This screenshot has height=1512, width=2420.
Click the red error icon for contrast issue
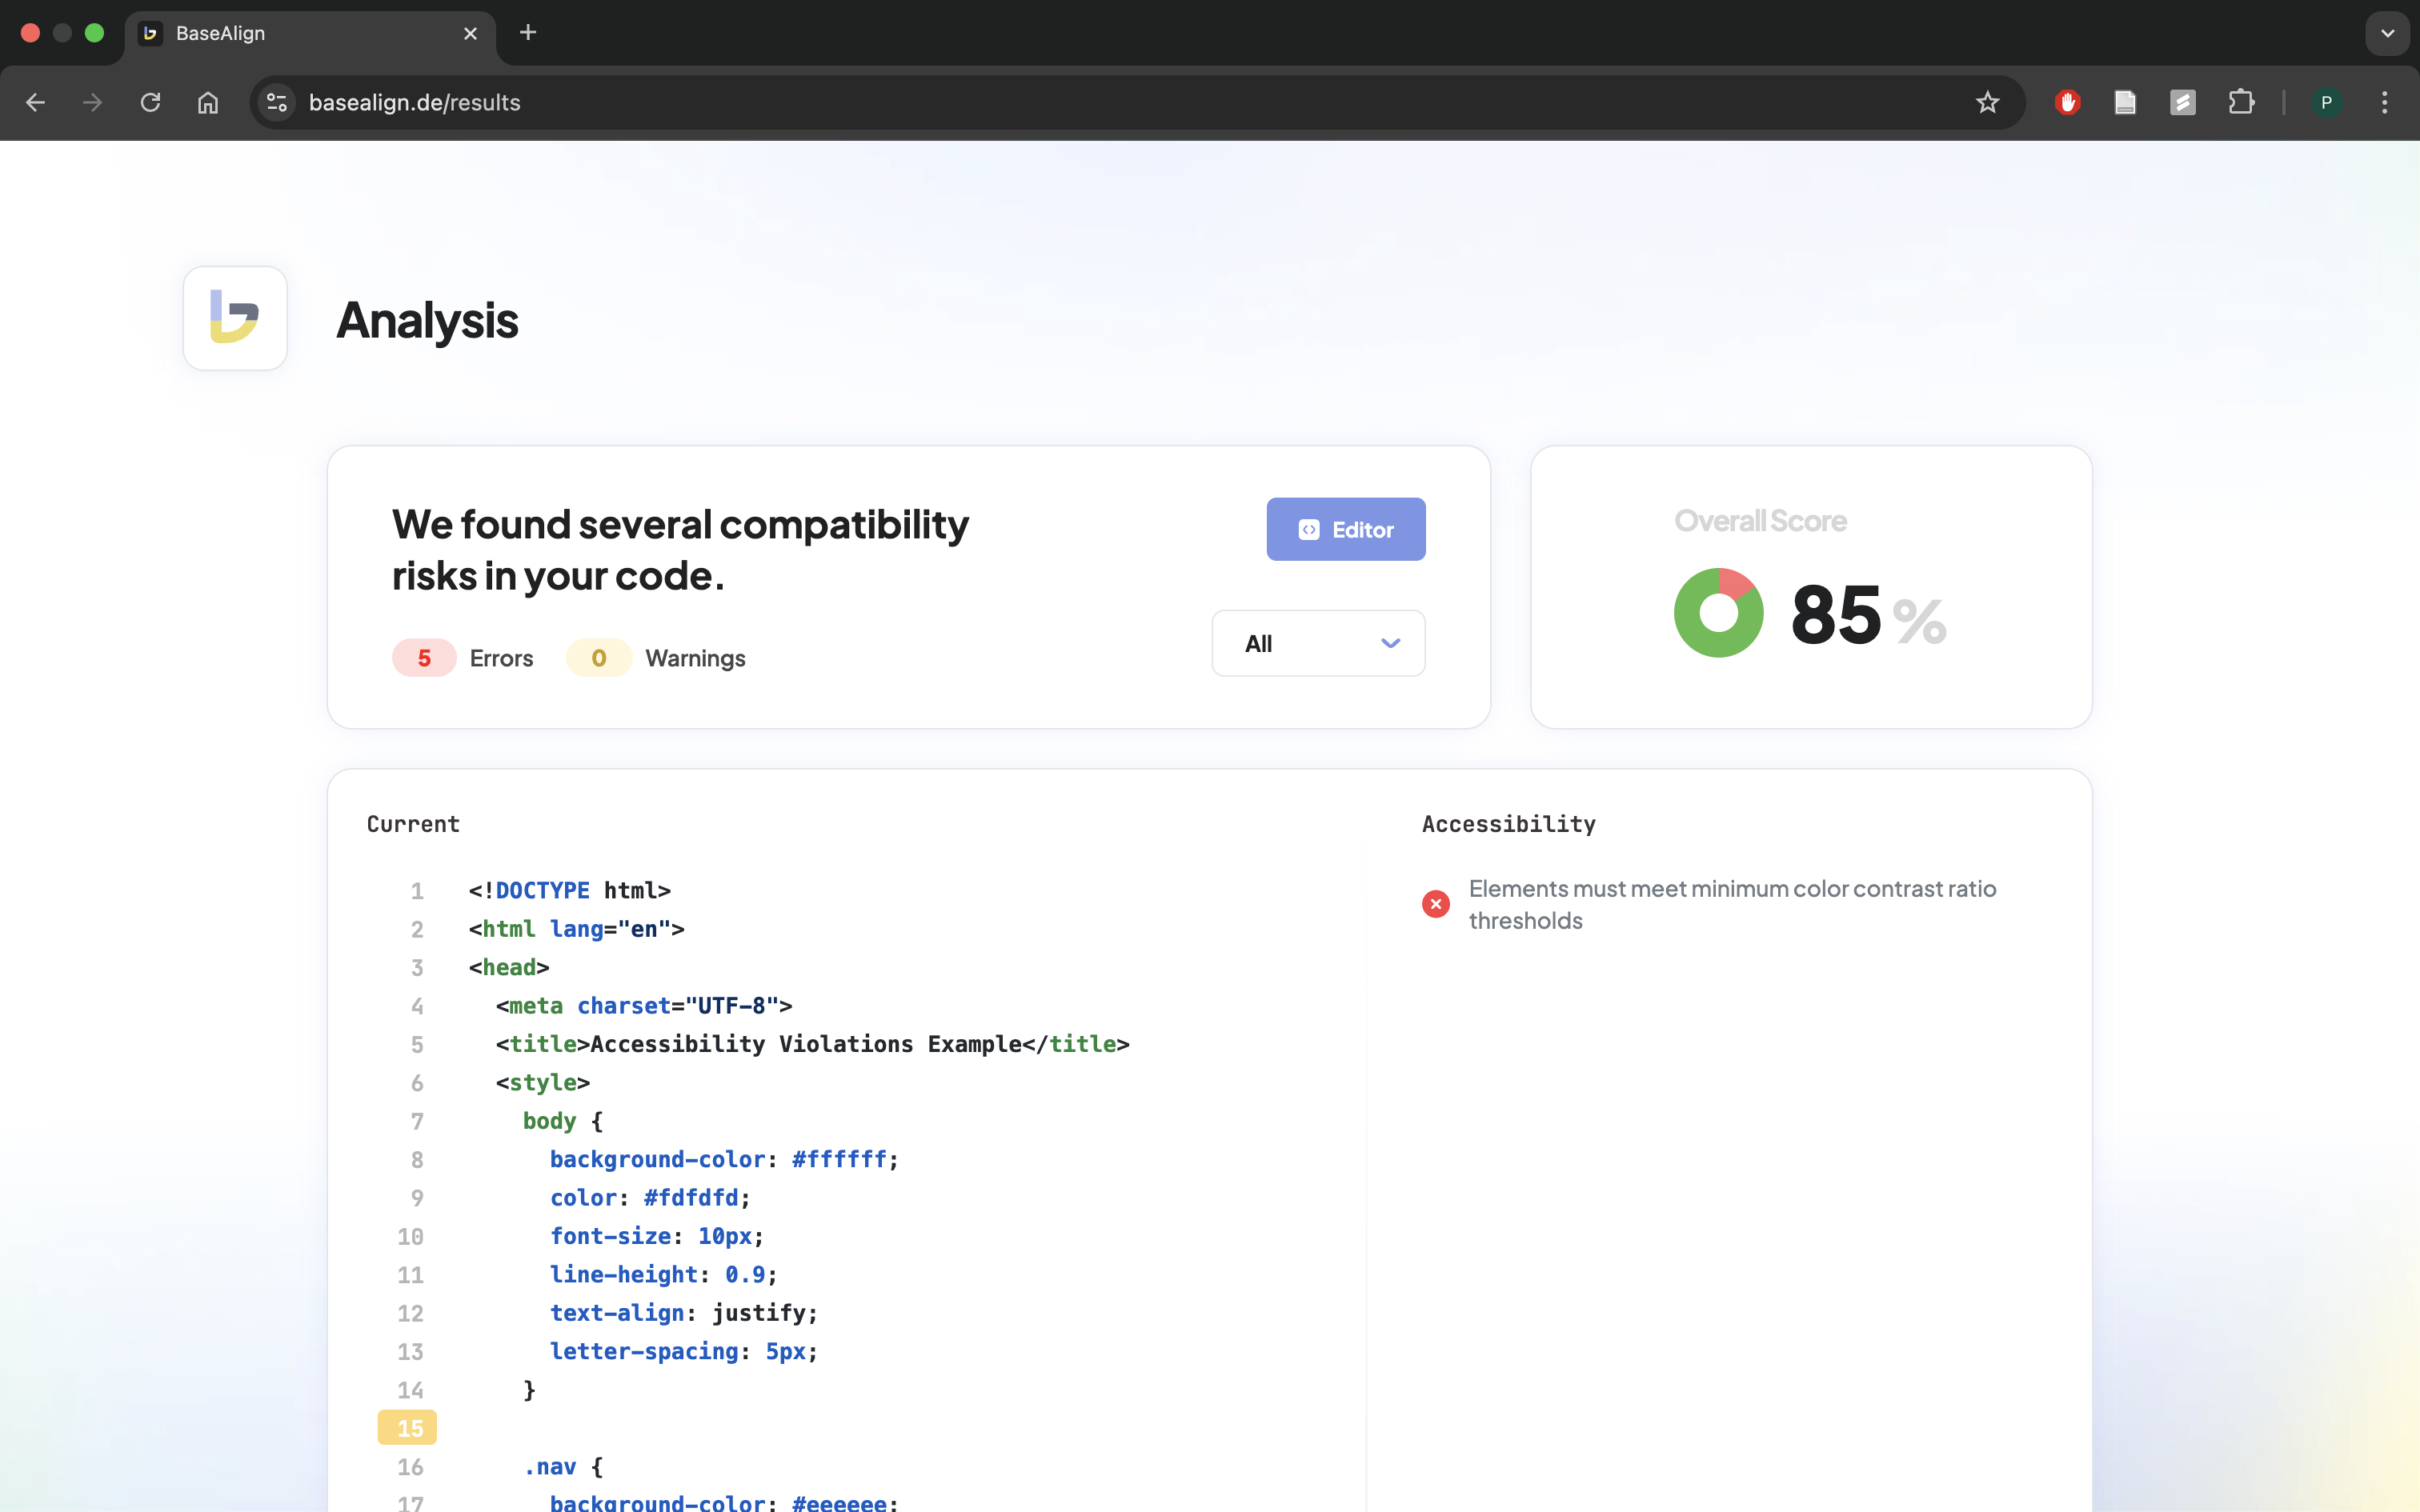(x=1435, y=904)
